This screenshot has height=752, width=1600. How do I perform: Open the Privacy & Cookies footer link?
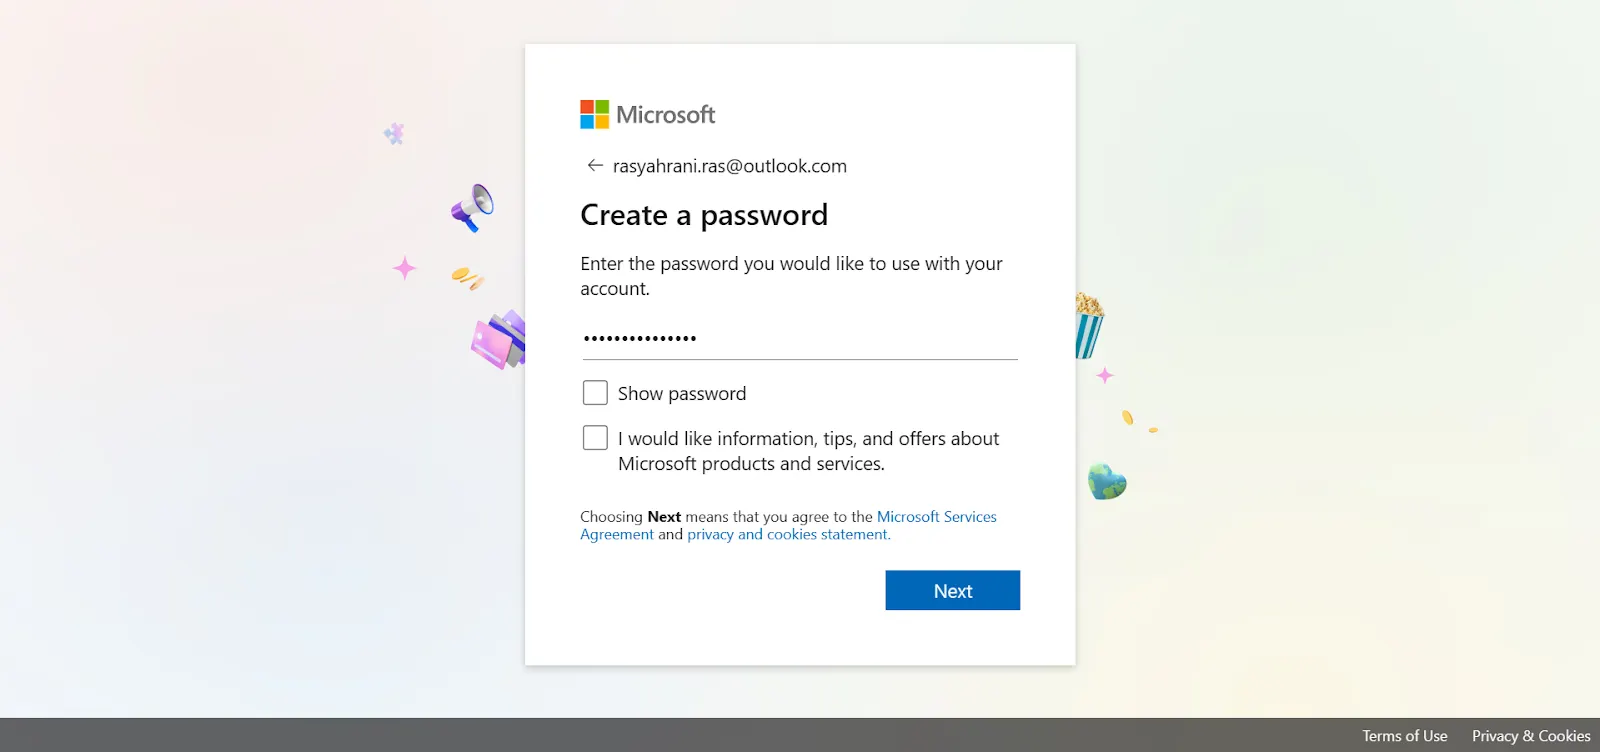click(x=1530, y=736)
